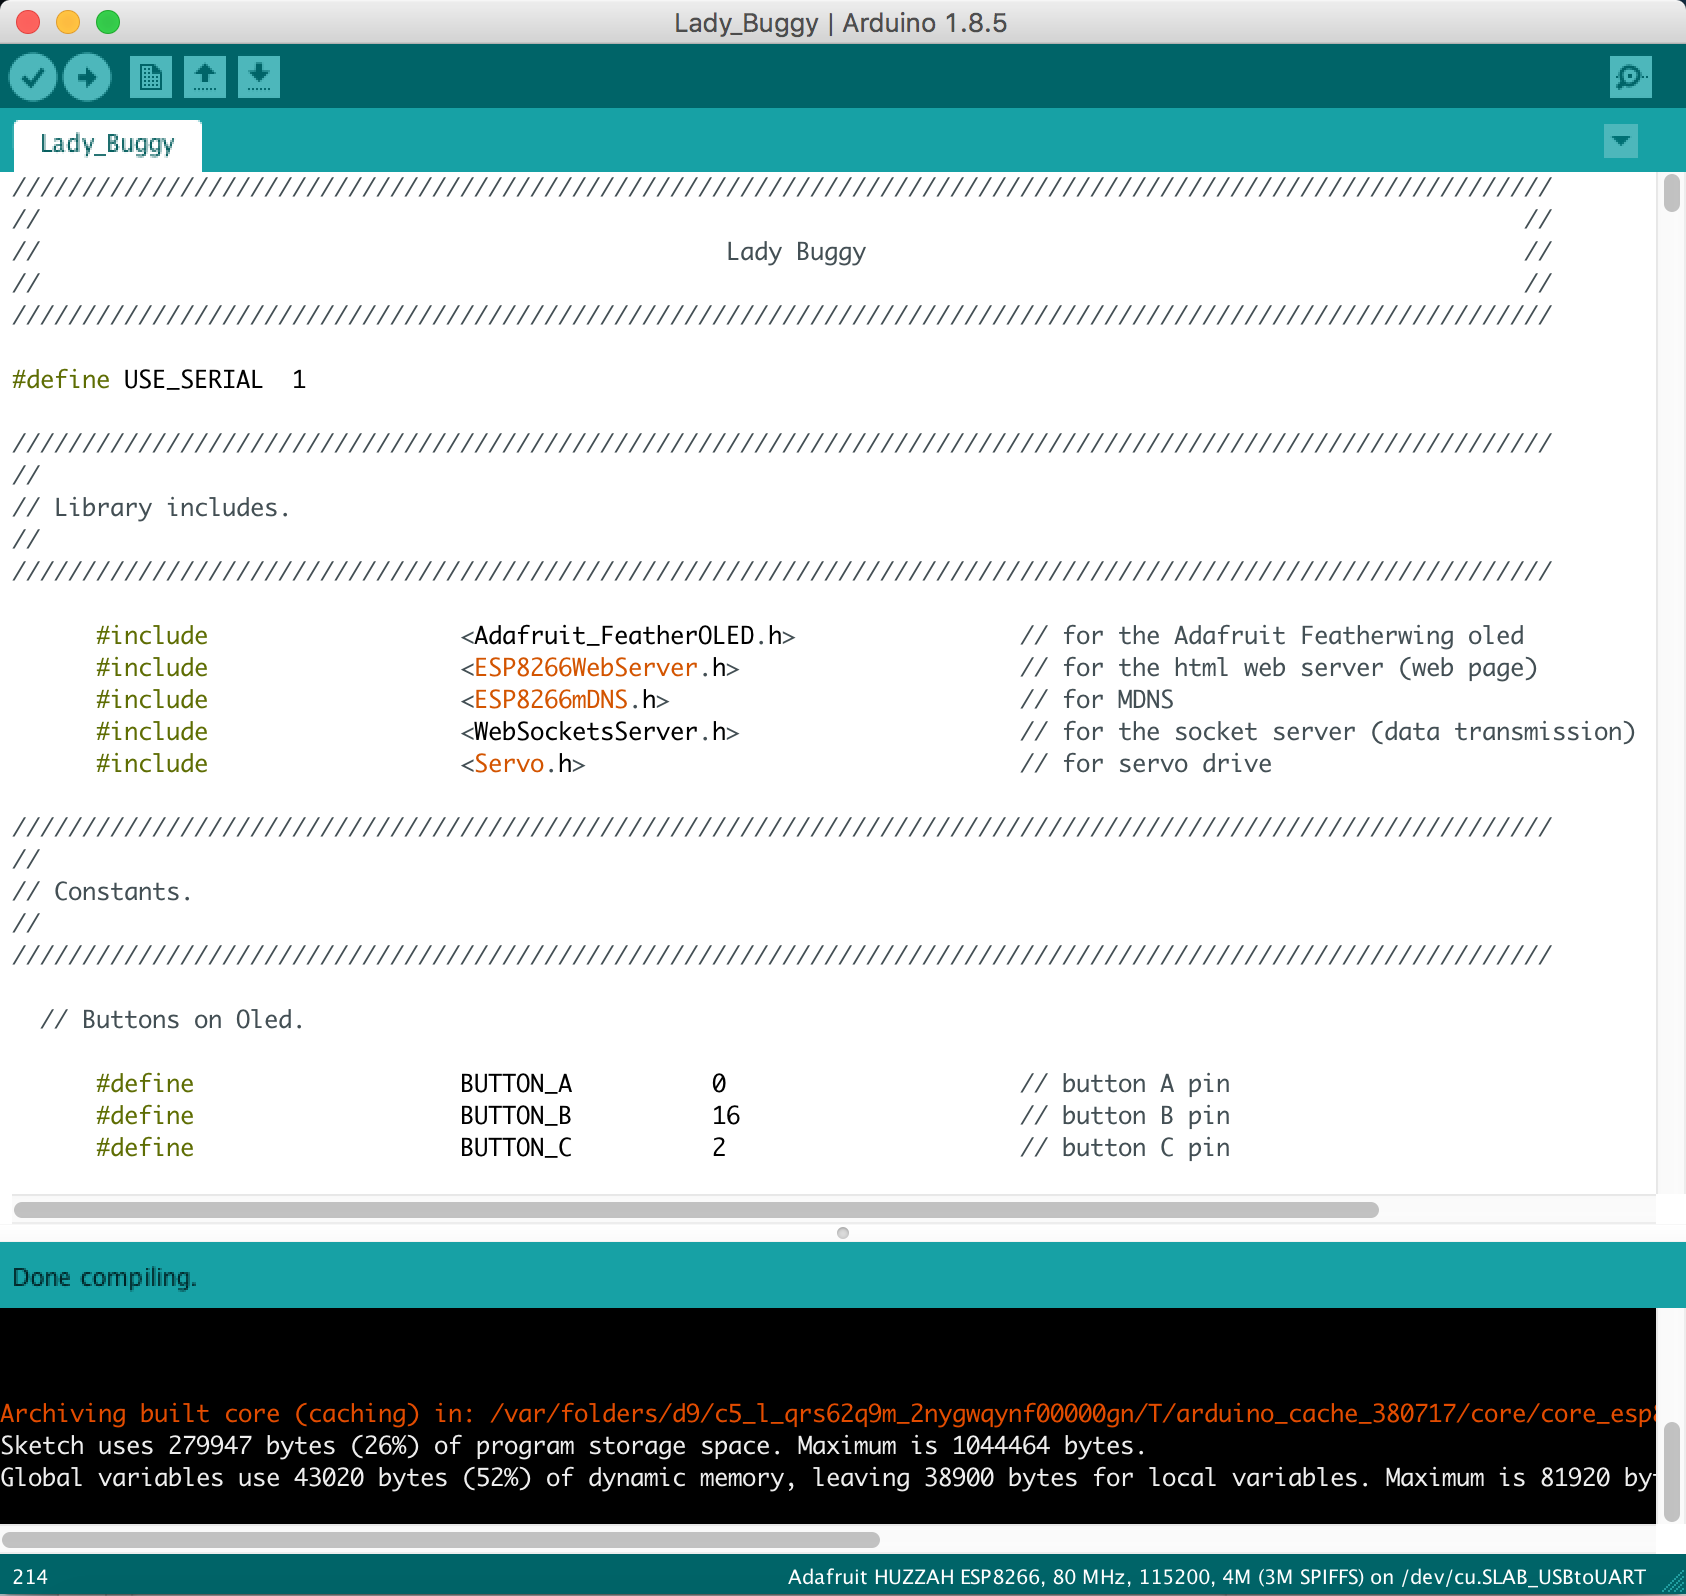The image size is (1686, 1596).
Task: Open the tab options dropdown arrow
Action: click(1621, 141)
